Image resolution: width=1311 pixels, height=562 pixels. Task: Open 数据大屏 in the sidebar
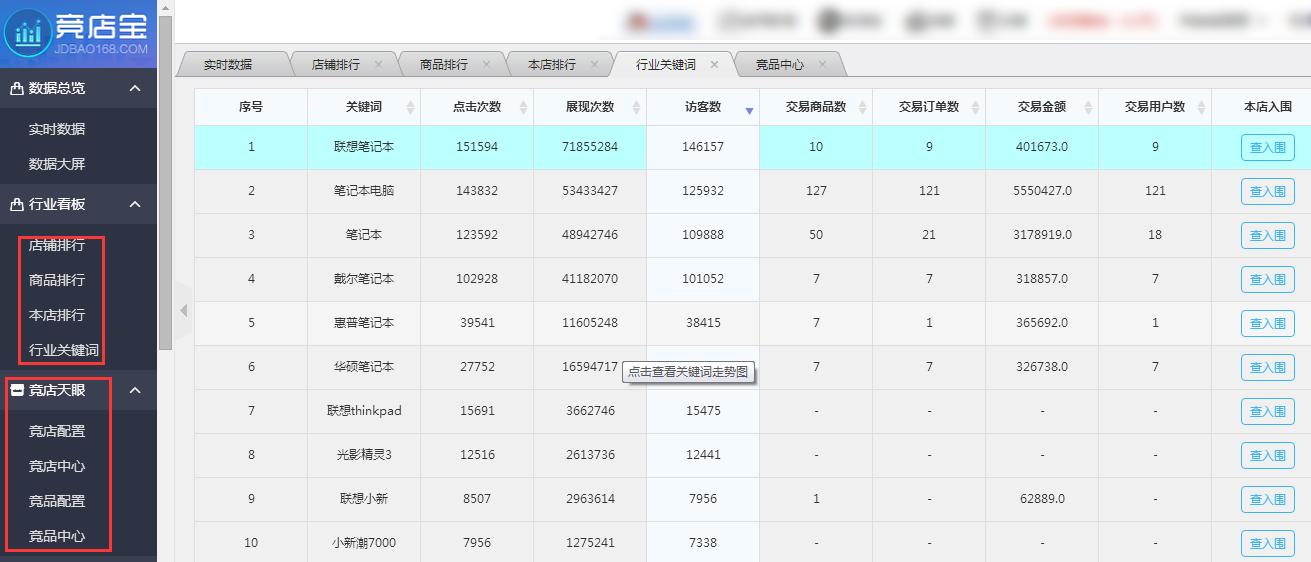click(57, 164)
